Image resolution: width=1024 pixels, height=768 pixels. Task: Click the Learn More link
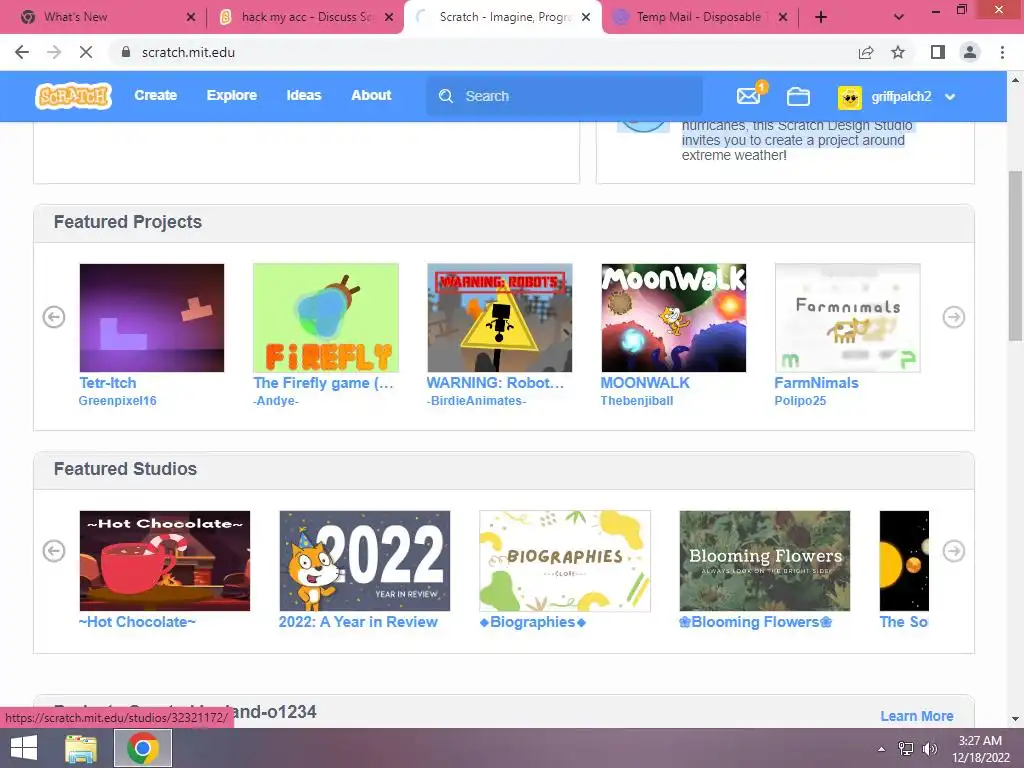point(917,716)
